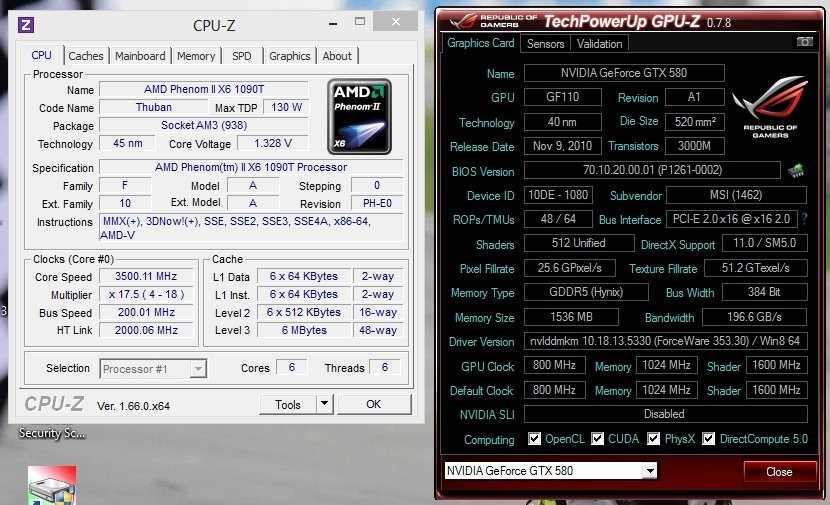This screenshot has height=505, width=830.
Task: Click the Code Name value Thuban
Action: pyautogui.click(x=154, y=107)
